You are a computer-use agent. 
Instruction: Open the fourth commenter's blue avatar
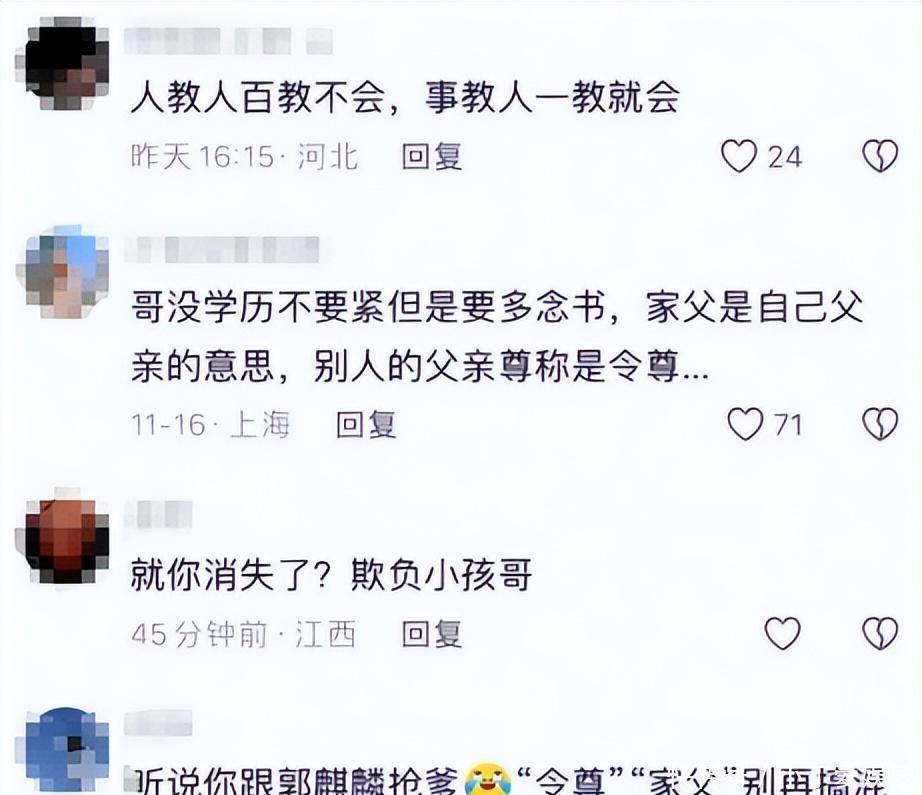(62, 750)
